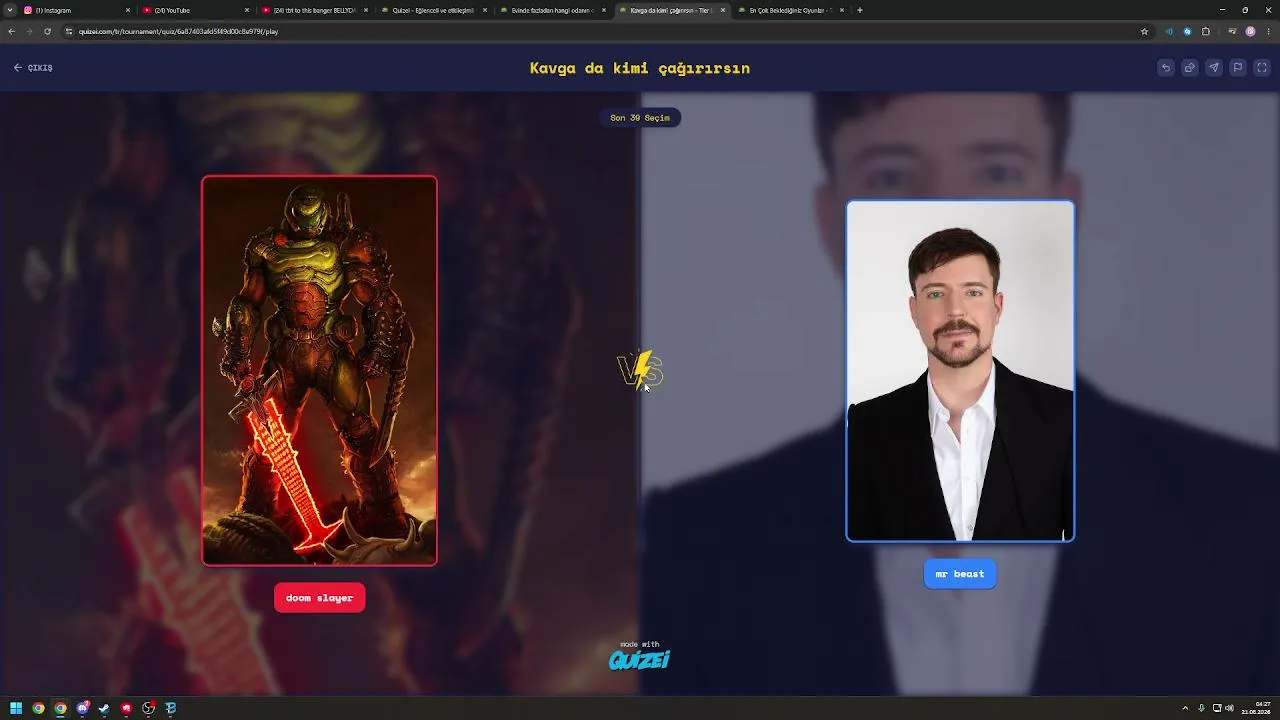Image resolution: width=1280 pixels, height=720 pixels.
Task: Reload the page
Action: pyautogui.click(x=47, y=31)
